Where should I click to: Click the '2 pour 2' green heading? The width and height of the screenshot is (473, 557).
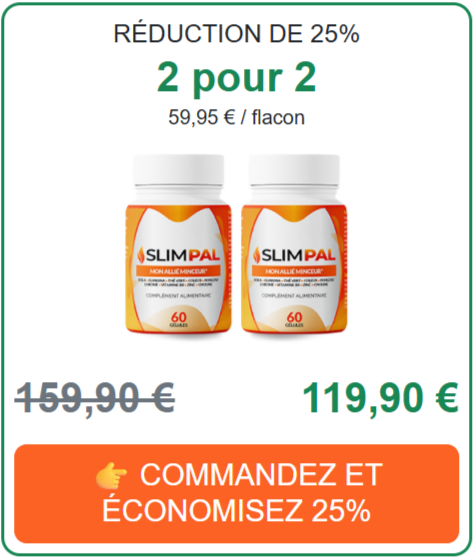(x=236, y=77)
